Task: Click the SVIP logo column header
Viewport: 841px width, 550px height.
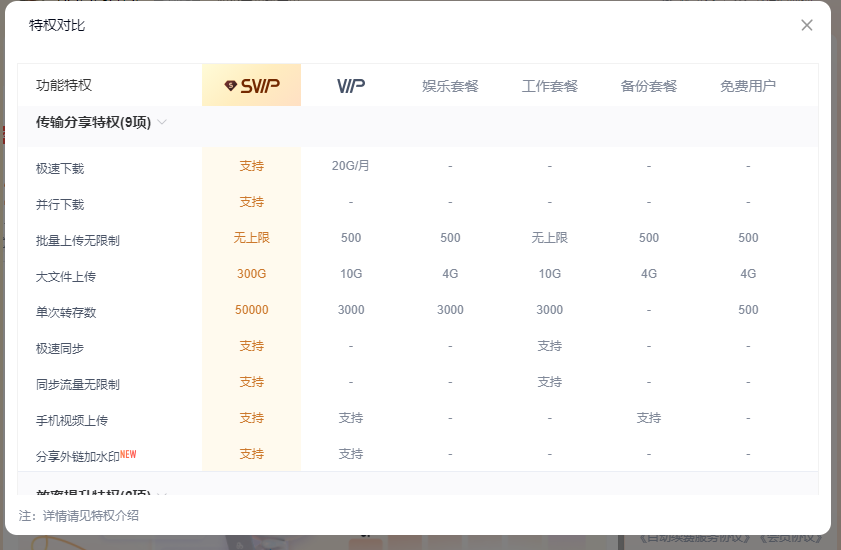Action: 252,86
